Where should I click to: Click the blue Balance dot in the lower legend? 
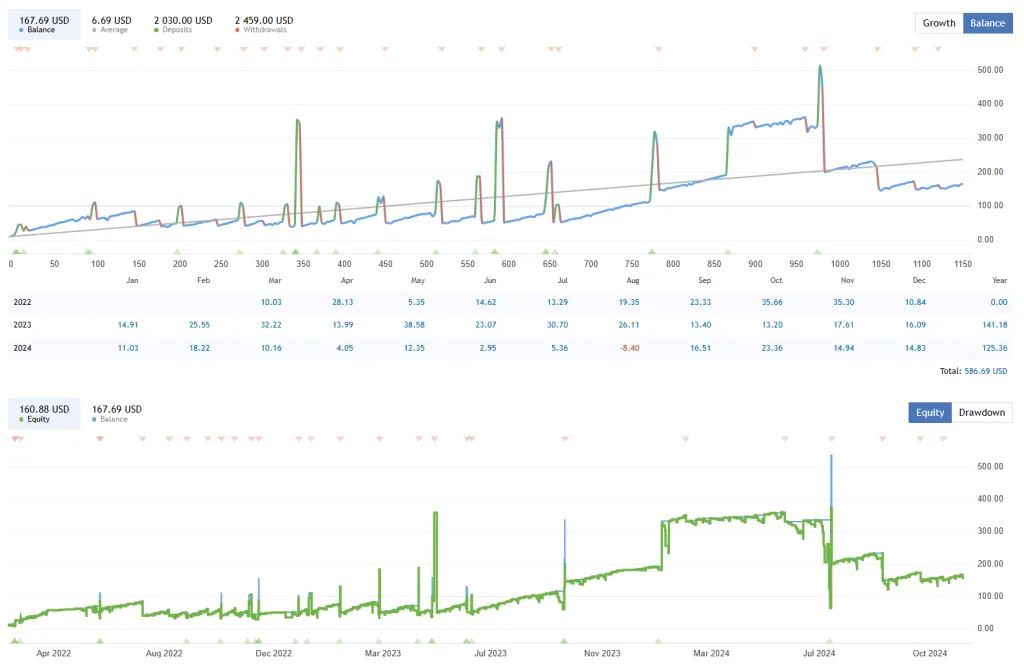tap(94, 421)
